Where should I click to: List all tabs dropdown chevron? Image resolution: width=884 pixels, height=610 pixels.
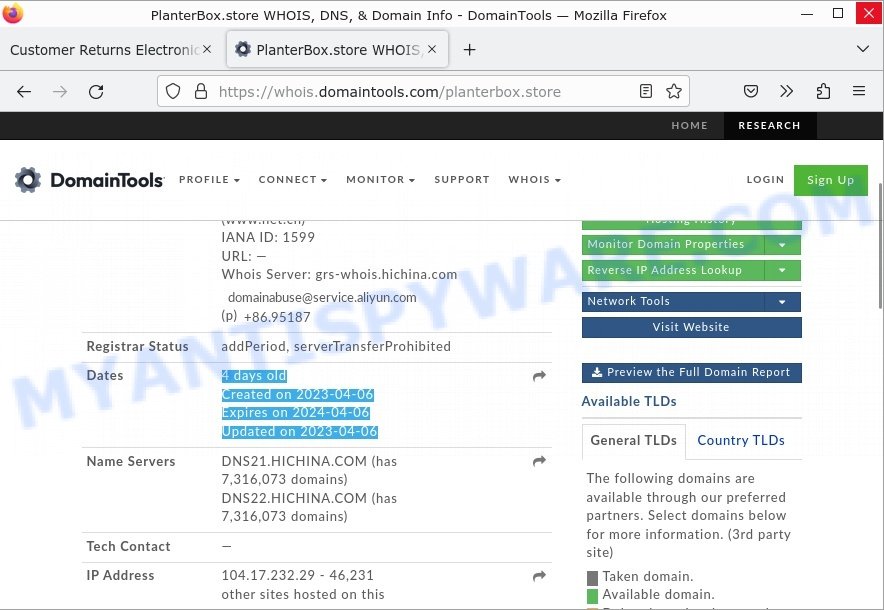click(x=863, y=49)
